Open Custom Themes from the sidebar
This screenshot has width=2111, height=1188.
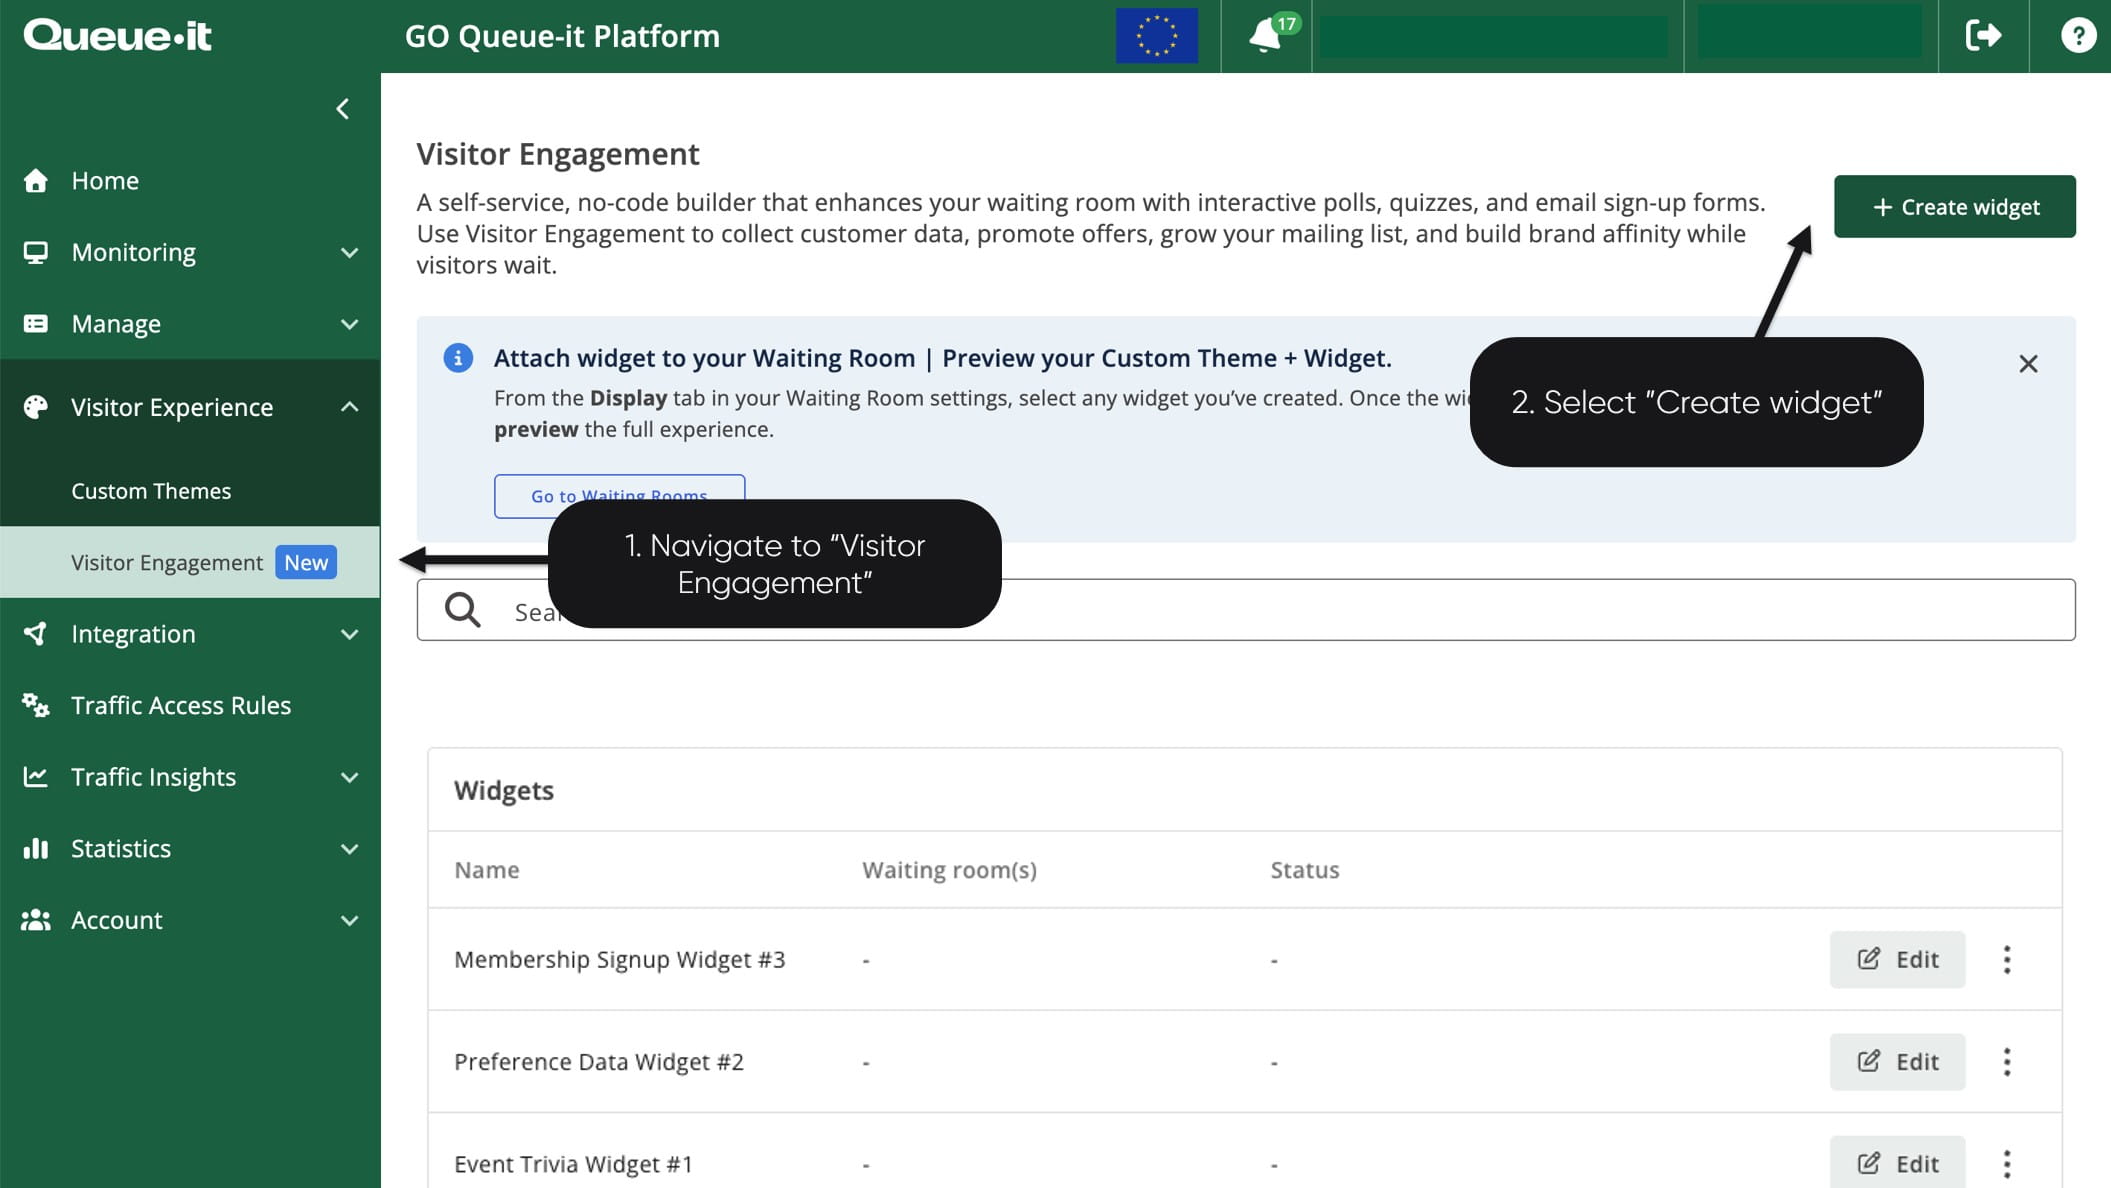point(150,490)
